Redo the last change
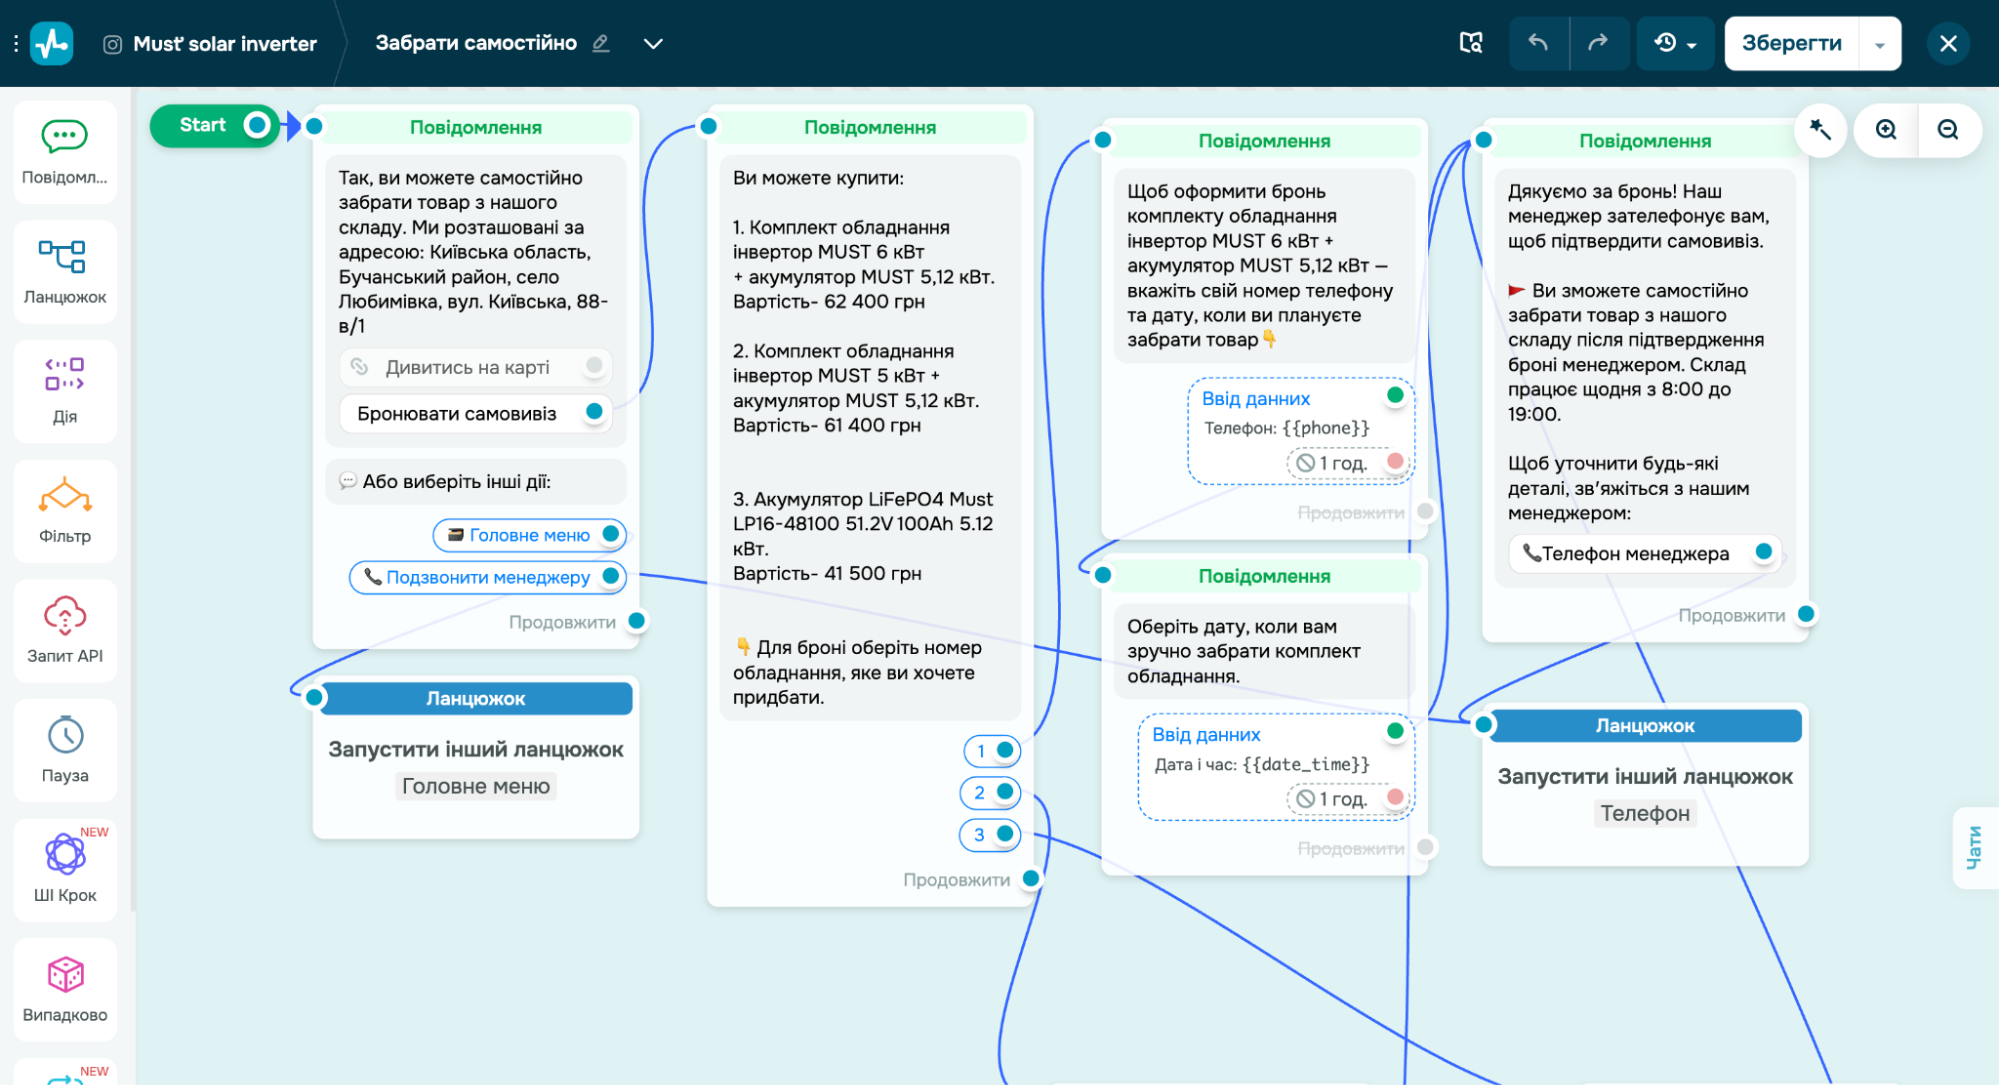The height and width of the screenshot is (1086, 1999). [1598, 43]
